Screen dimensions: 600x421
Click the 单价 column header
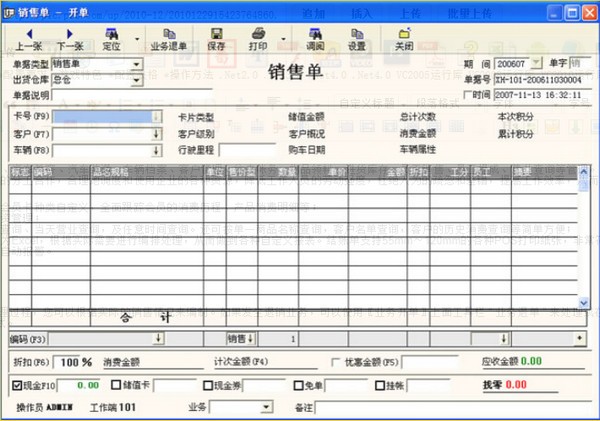coord(323,172)
